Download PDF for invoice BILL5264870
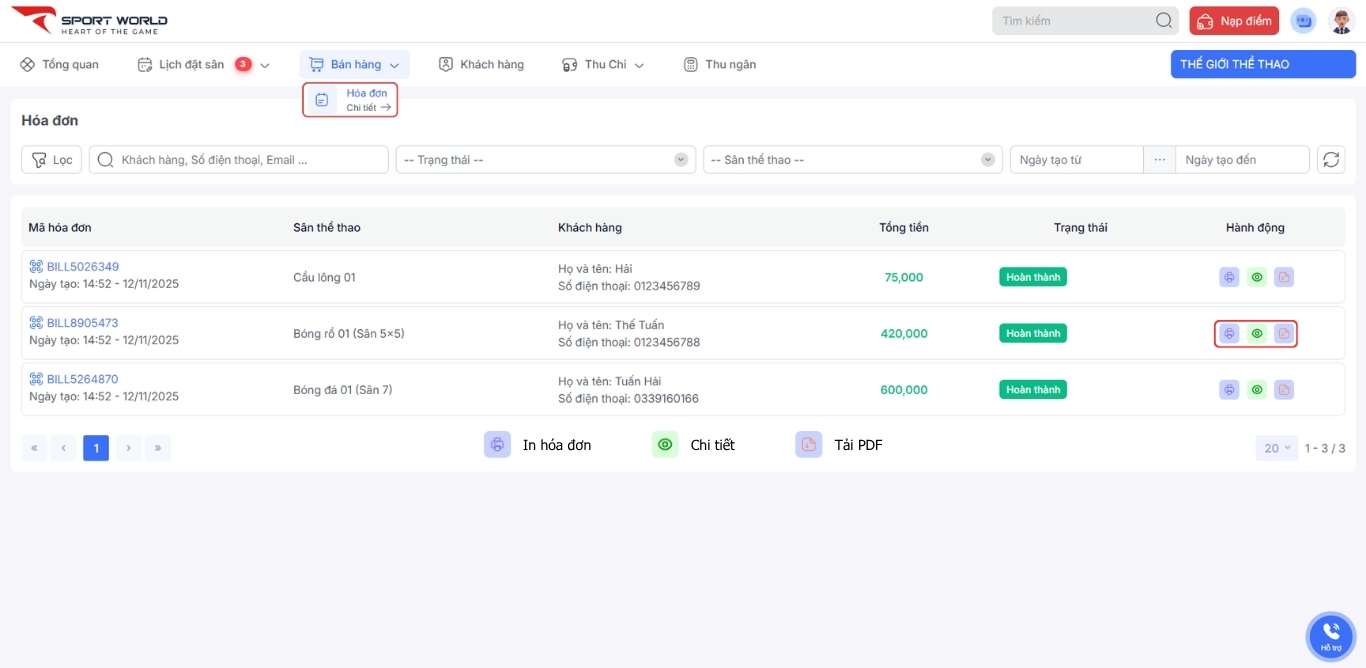 point(1284,389)
